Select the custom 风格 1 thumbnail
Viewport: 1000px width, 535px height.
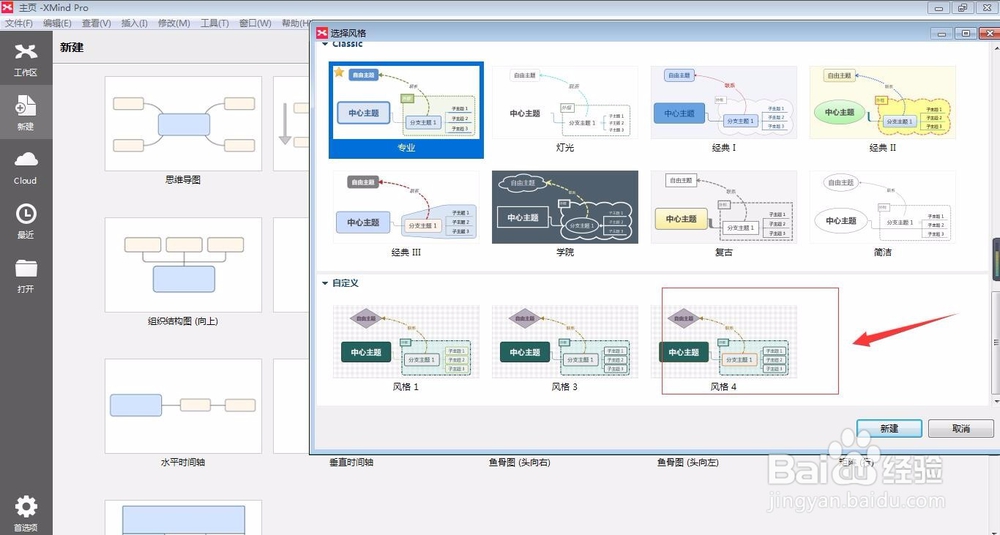pyautogui.click(x=406, y=341)
